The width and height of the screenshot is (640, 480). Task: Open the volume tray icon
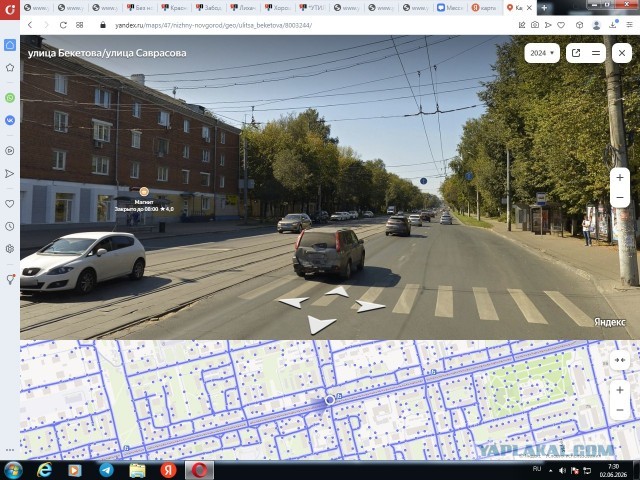click(562, 471)
